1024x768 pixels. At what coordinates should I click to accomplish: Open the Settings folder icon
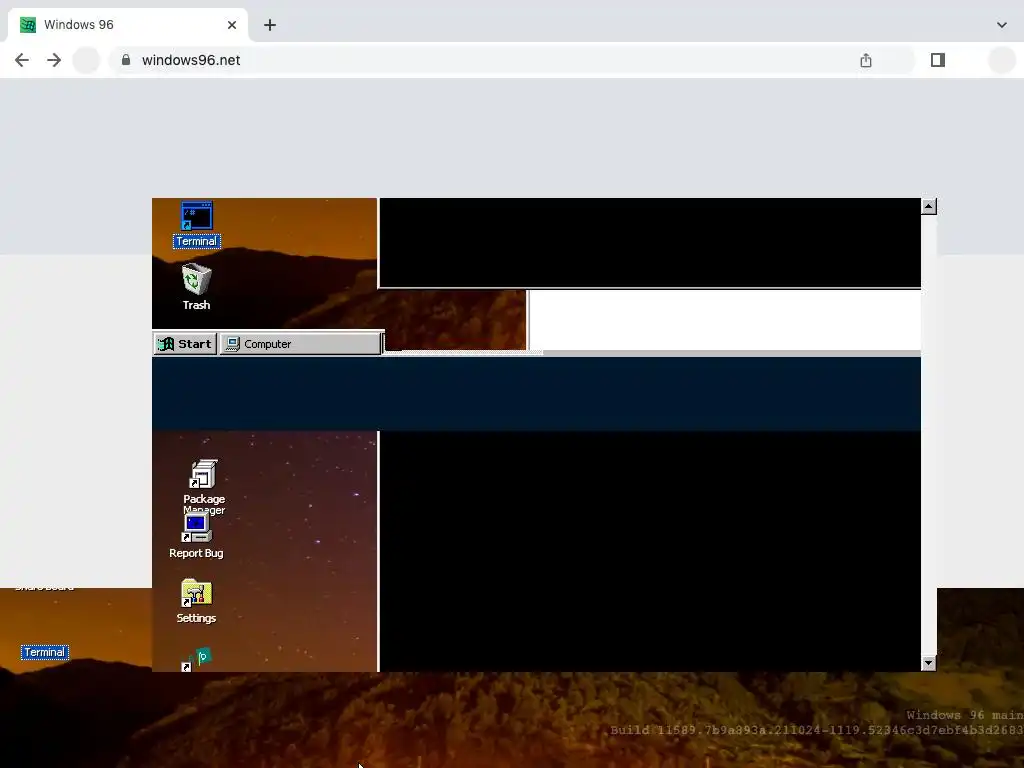coord(196,601)
